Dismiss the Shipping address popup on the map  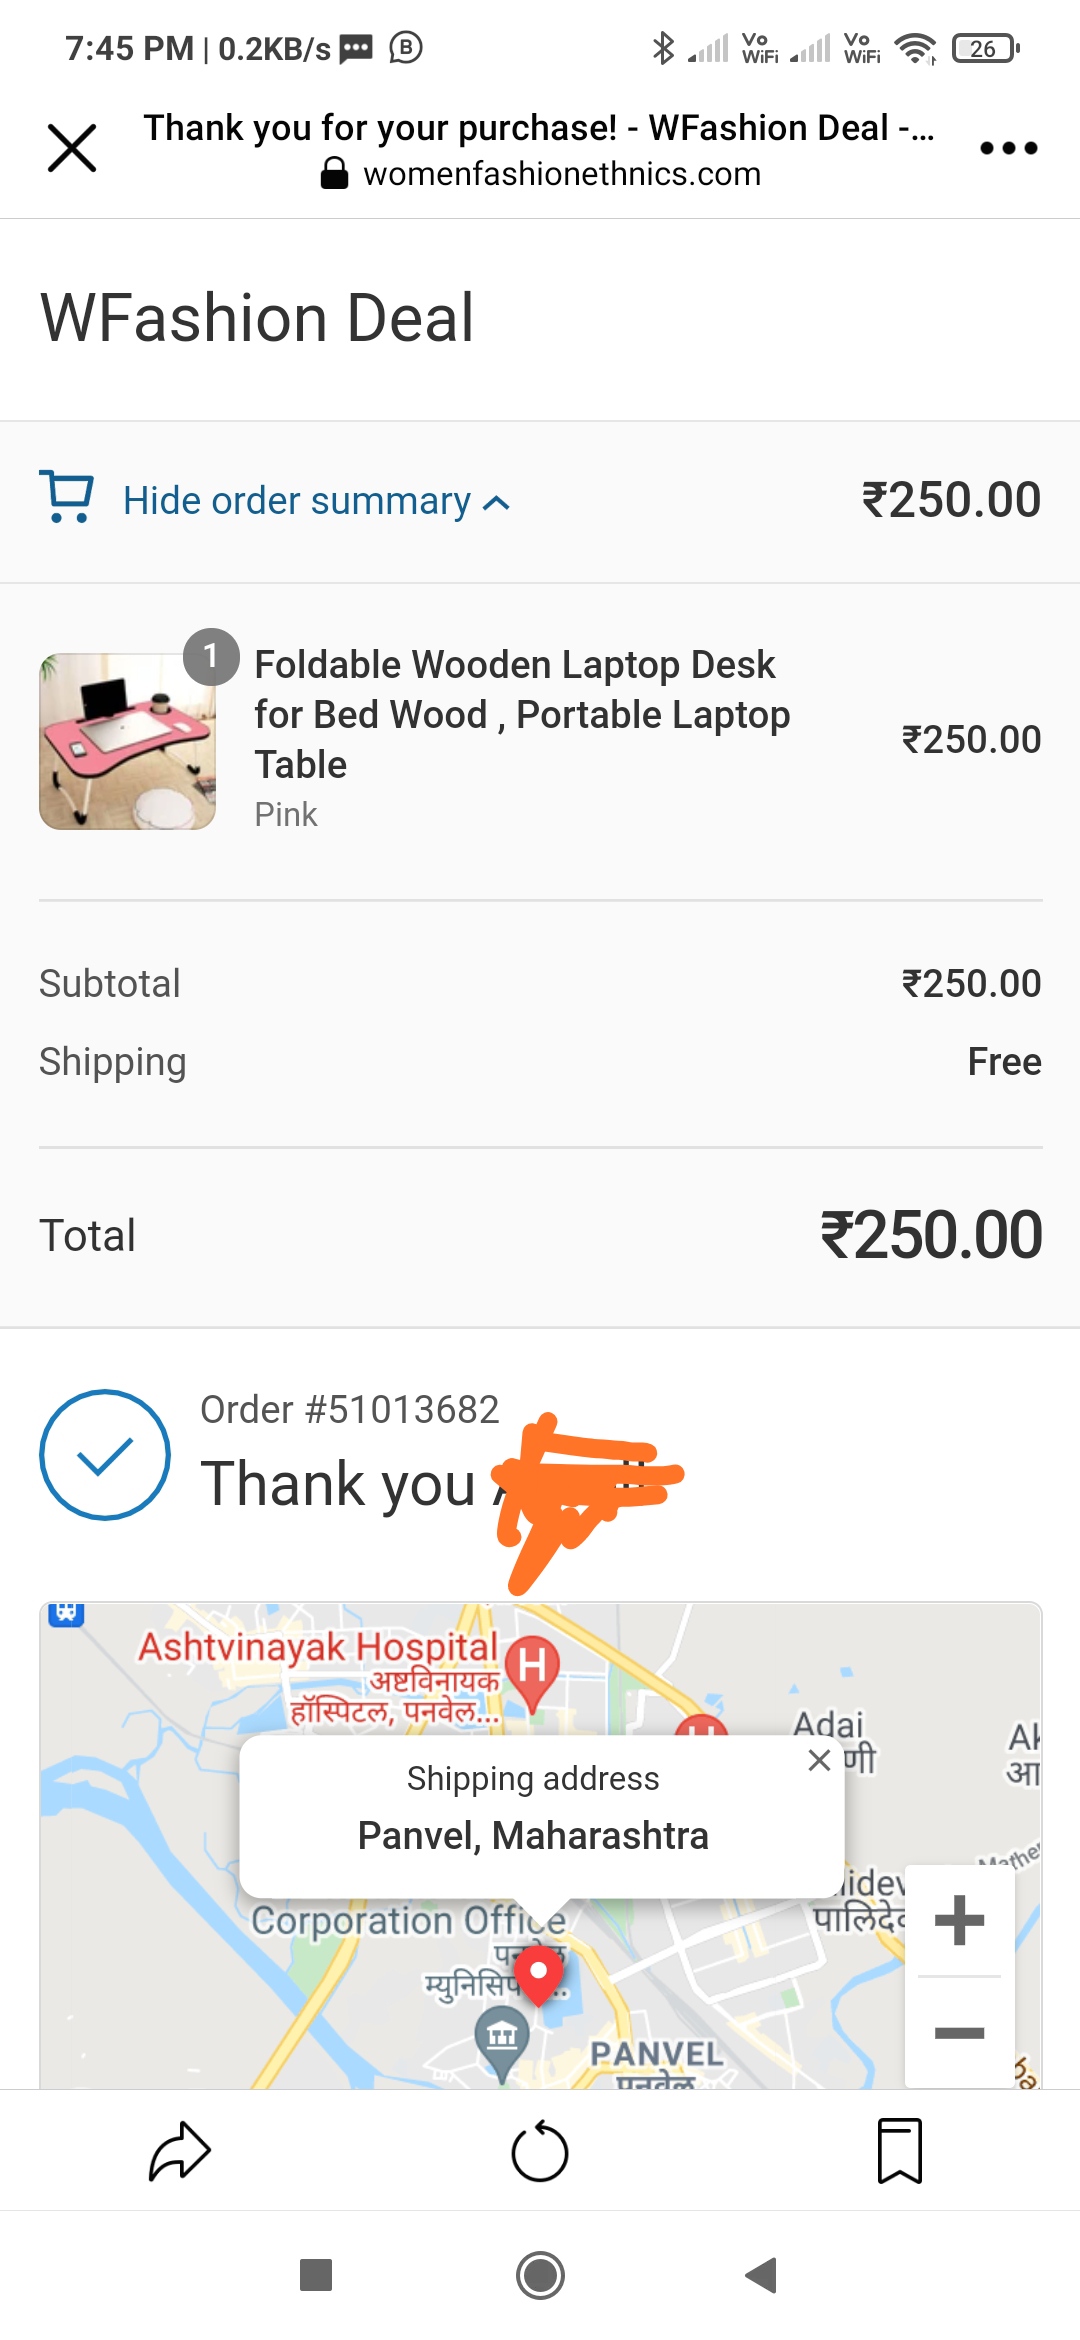pyautogui.click(x=819, y=1761)
